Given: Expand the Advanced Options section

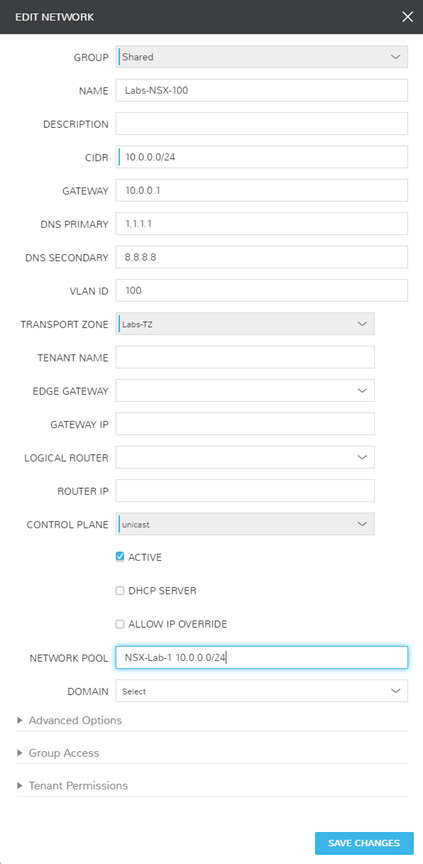Looking at the screenshot, I should [69, 720].
